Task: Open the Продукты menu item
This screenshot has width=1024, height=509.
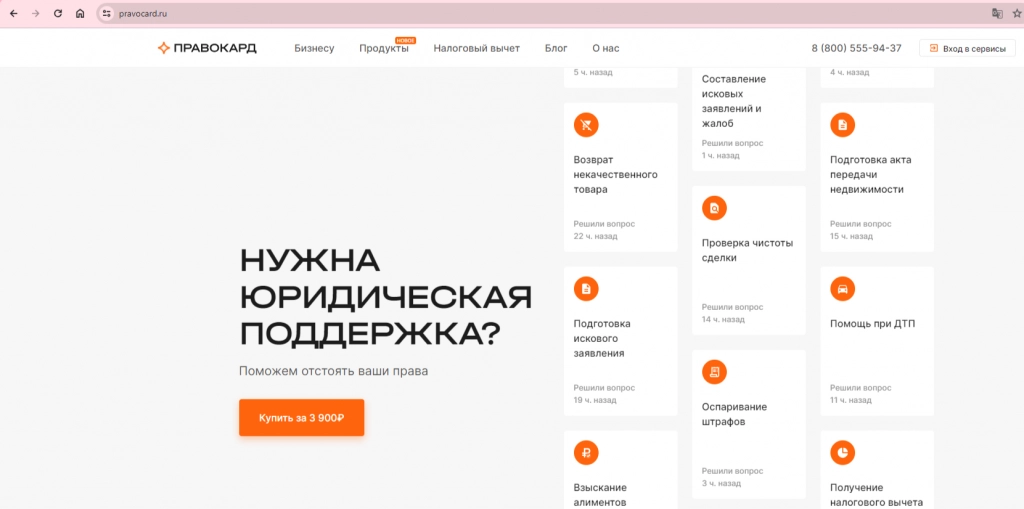Action: click(x=384, y=48)
